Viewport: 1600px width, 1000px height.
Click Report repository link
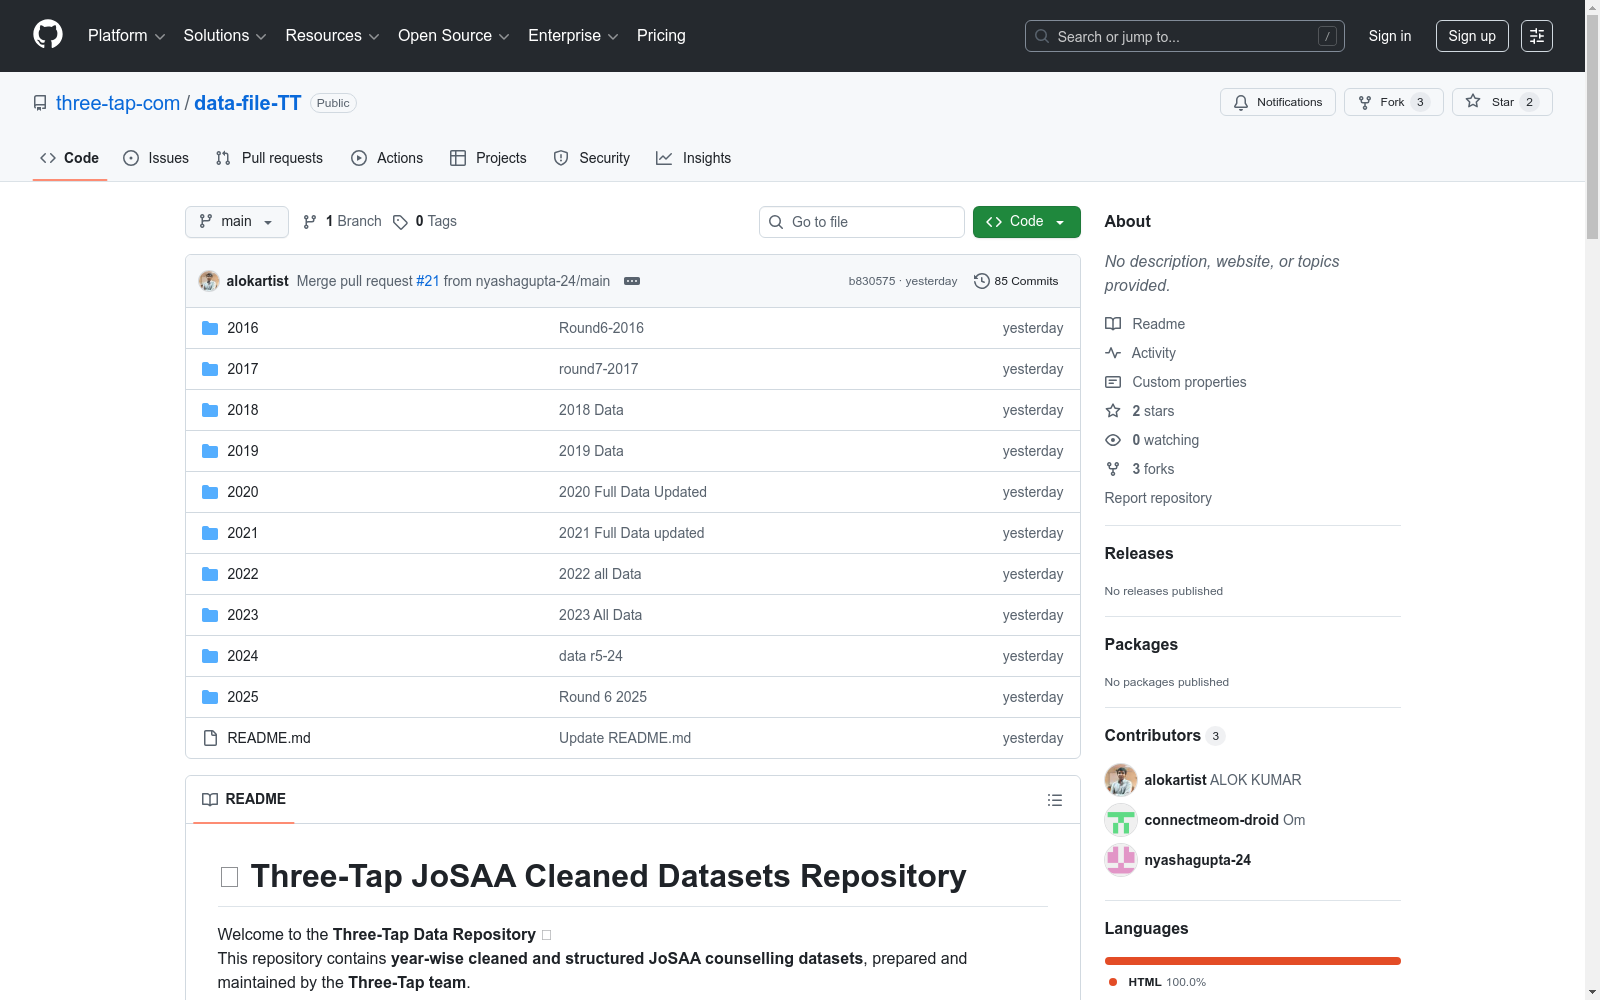coord(1158,498)
